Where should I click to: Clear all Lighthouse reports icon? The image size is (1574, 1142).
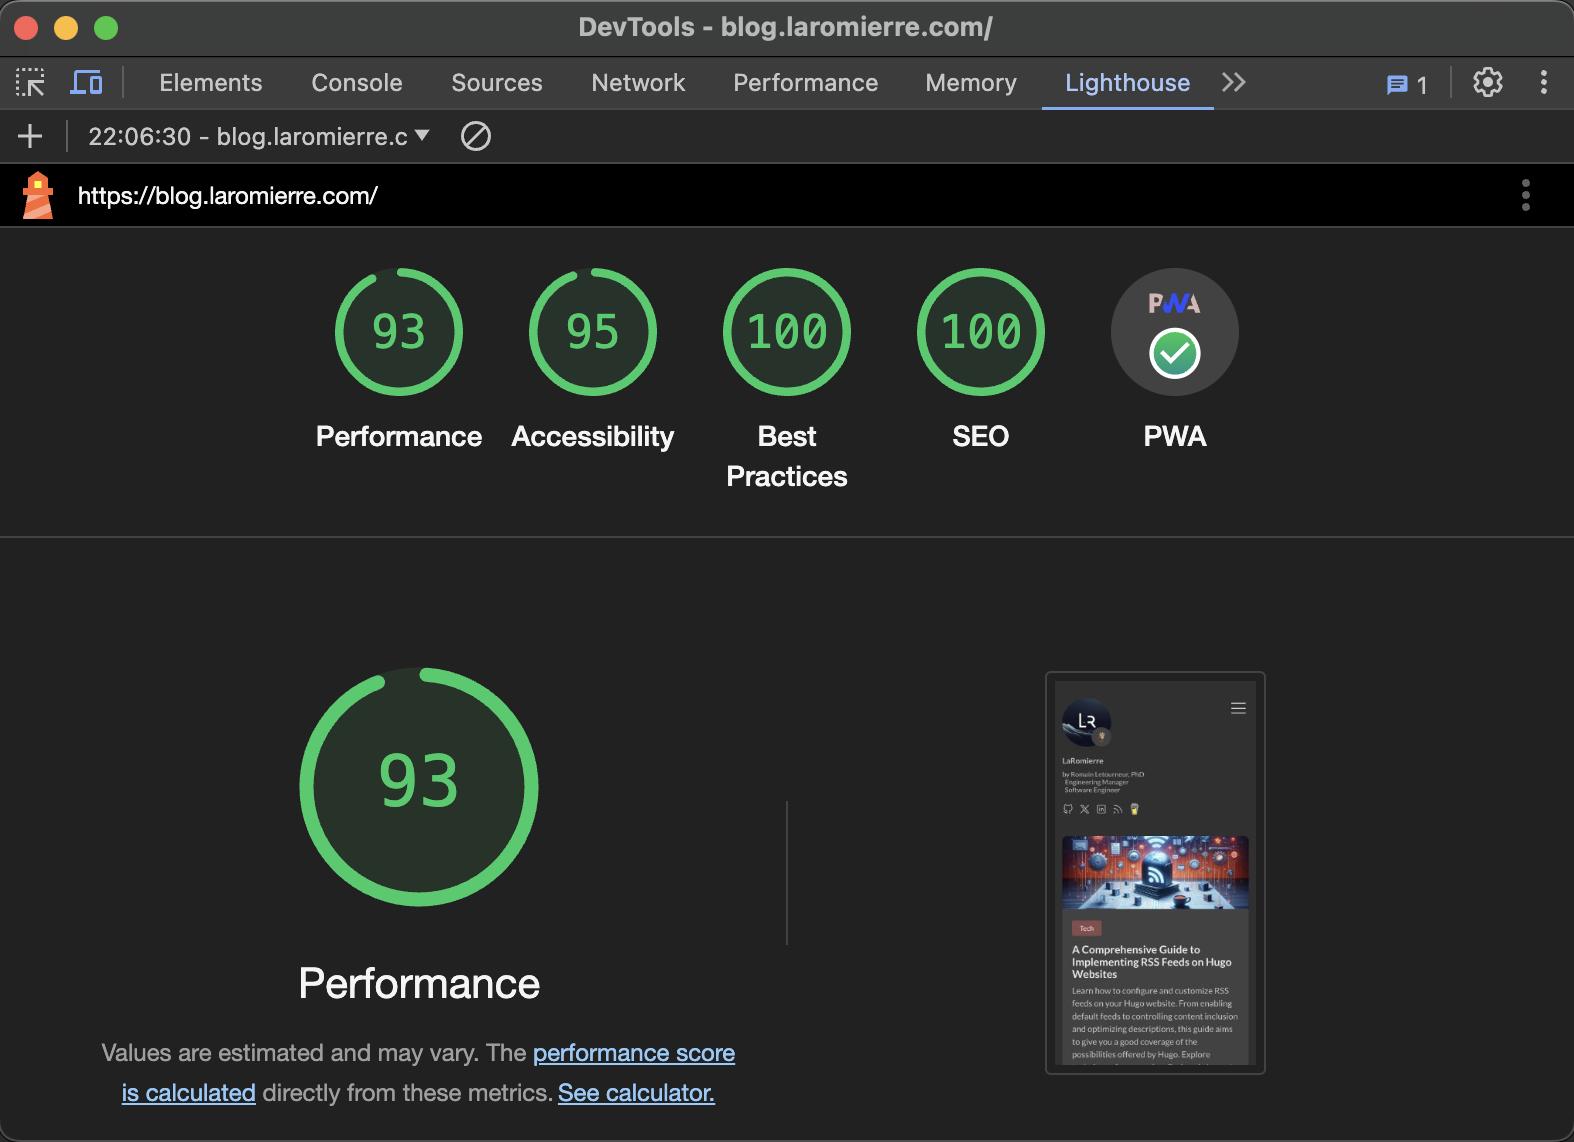476,136
